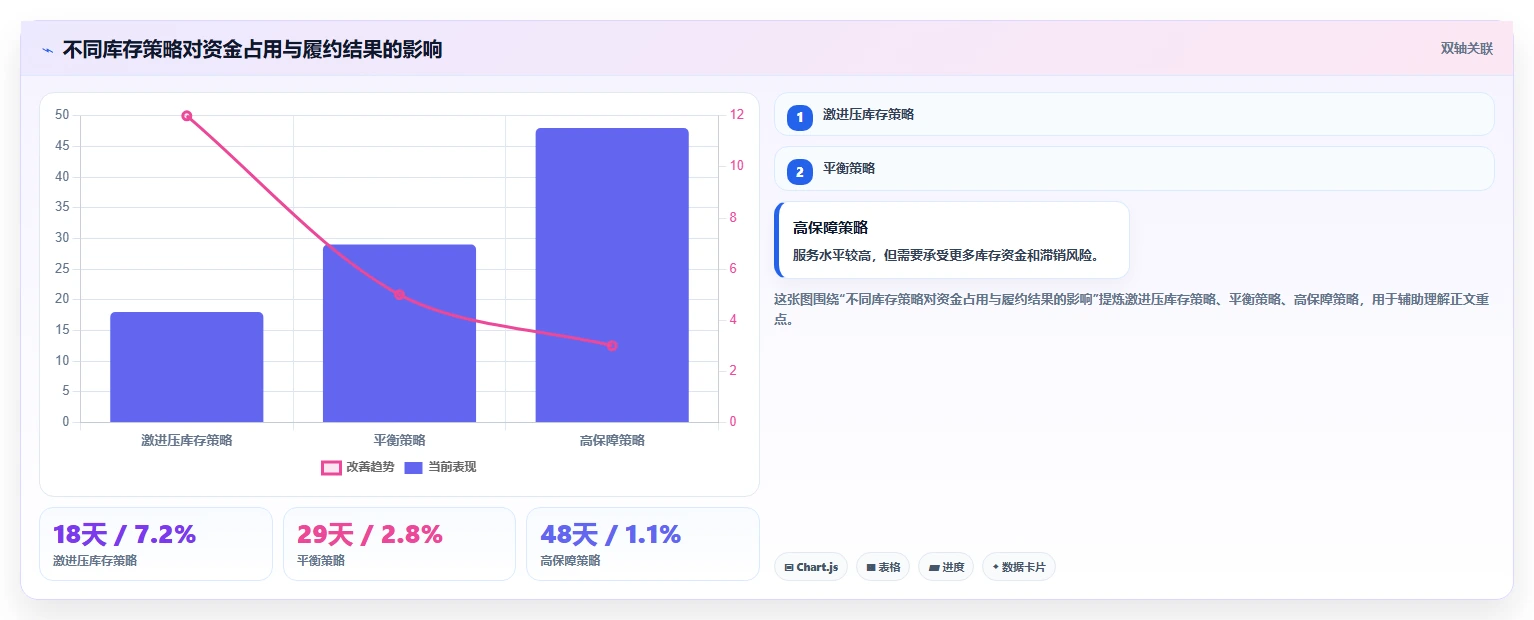This screenshot has width=1534, height=620.
Task: Expand item 2 平衡策略
Action: coord(1134,168)
